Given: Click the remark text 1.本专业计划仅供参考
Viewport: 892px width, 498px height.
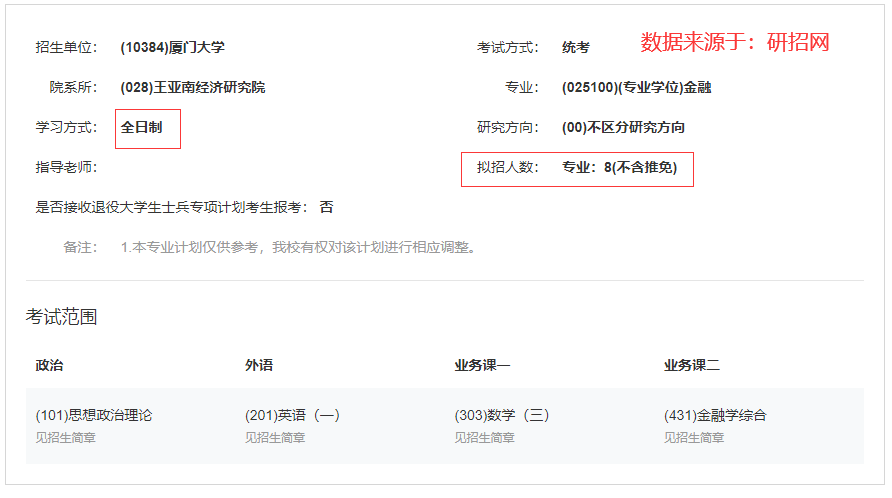Looking at the screenshot, I should [189, 248].
